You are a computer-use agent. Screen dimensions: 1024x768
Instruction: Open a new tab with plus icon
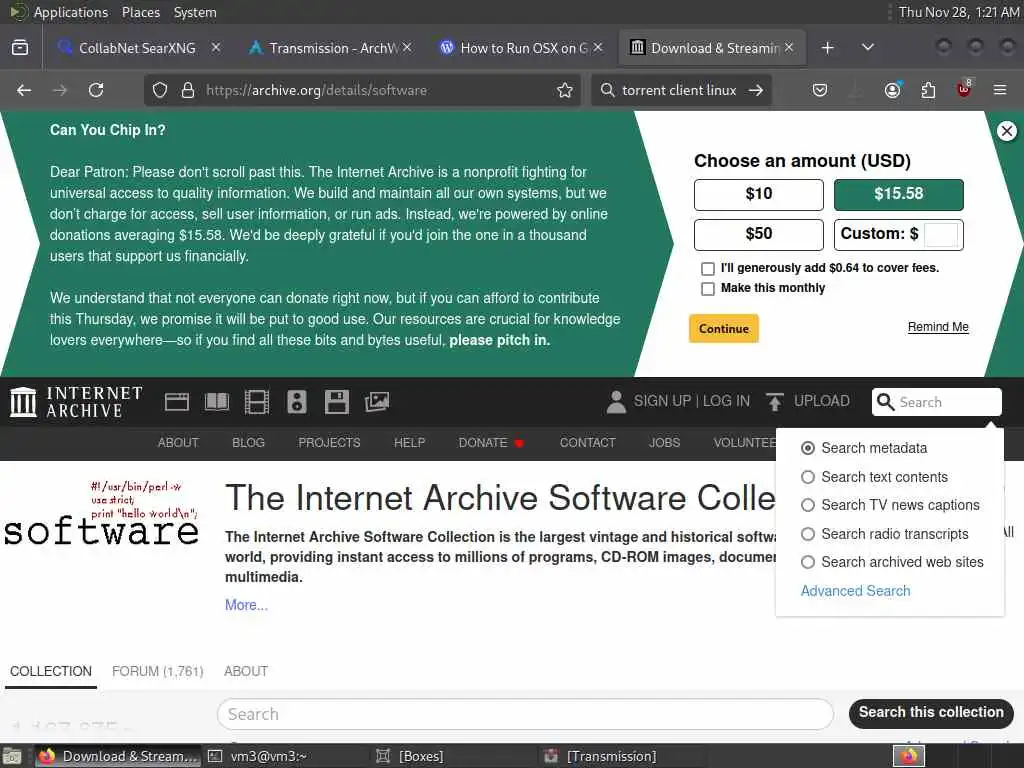pyautogui.click(x=827, y=48)
